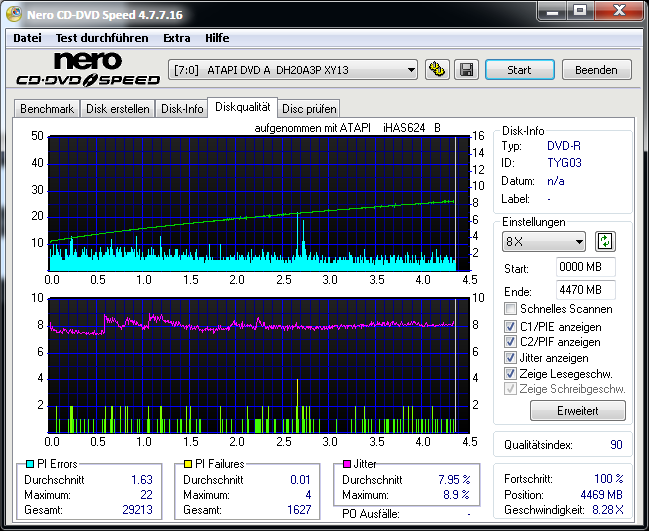The image size is (649, 531).
Task: Click the PO Ausfälle label
Action: click(x=370, y=514)
